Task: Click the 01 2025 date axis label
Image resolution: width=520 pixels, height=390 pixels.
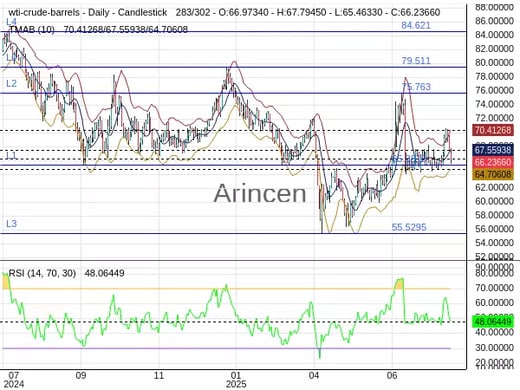Action: (236, 380)
